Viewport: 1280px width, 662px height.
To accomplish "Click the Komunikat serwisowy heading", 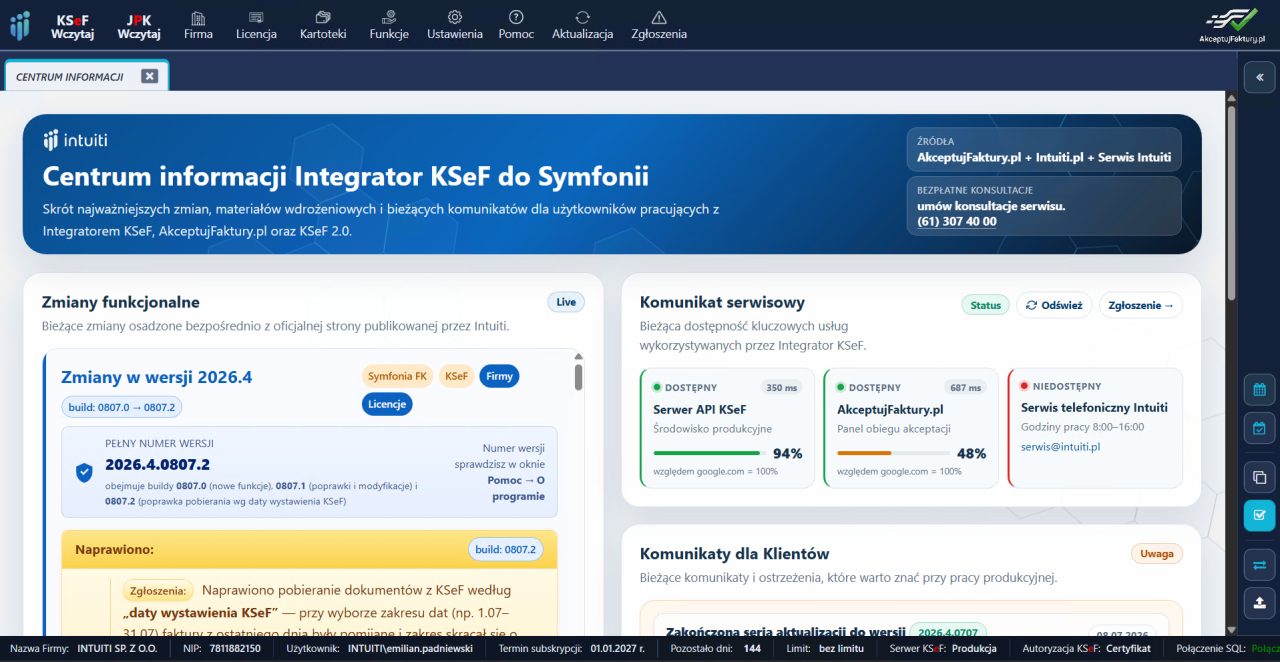I will 722,302.
